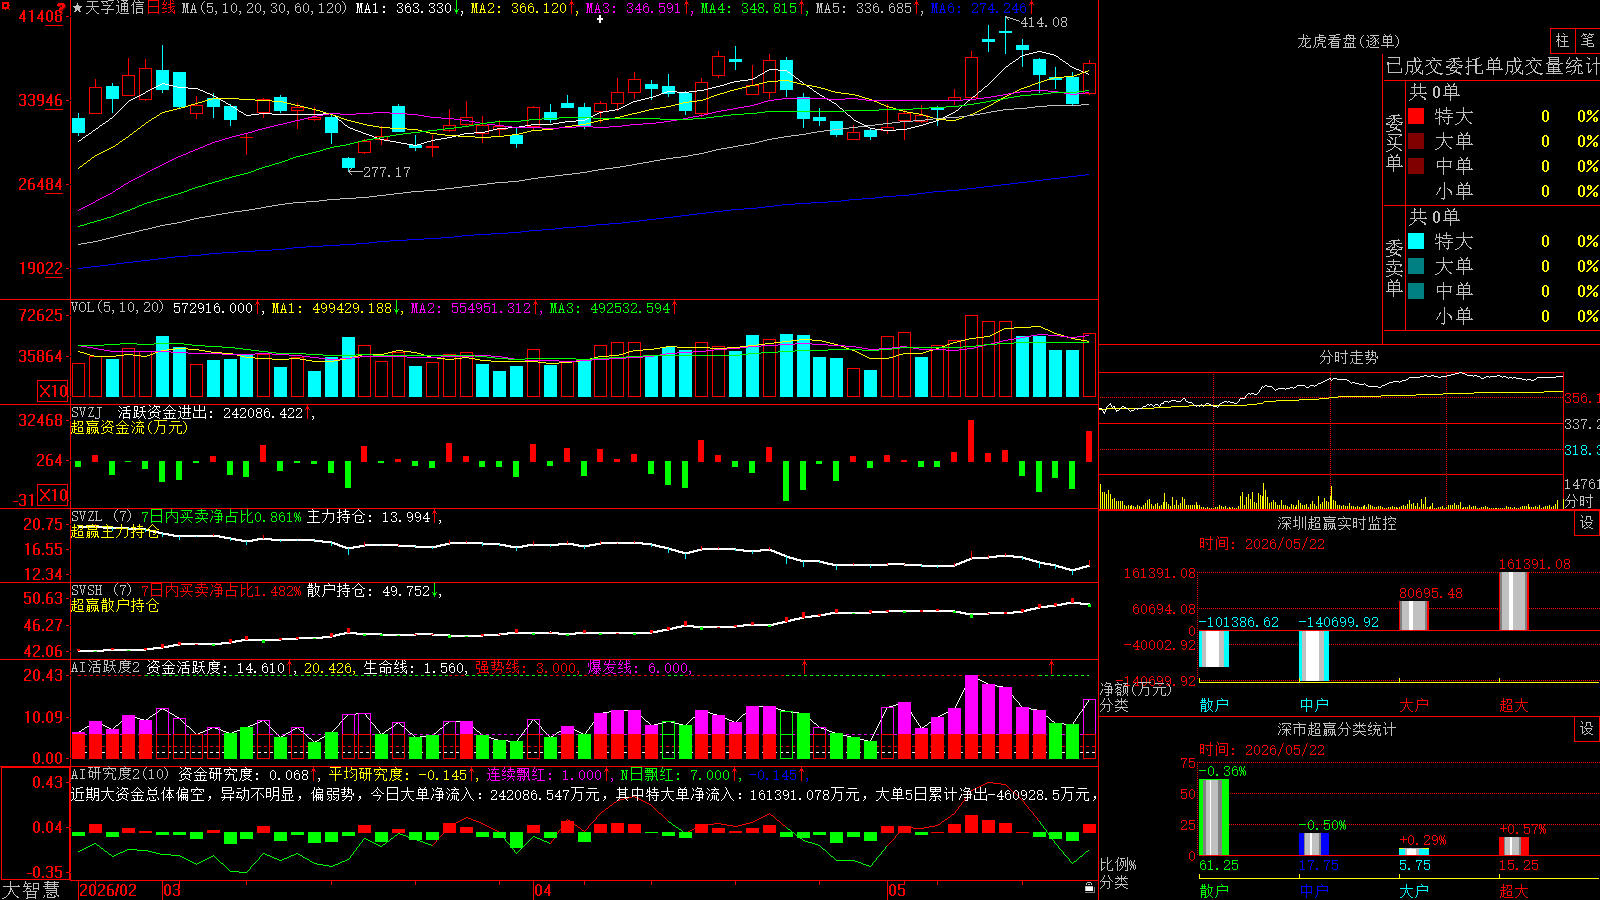1600x900 pixels.
Task: Select the SVZL (7) indicator label
Action: point(101,516)
